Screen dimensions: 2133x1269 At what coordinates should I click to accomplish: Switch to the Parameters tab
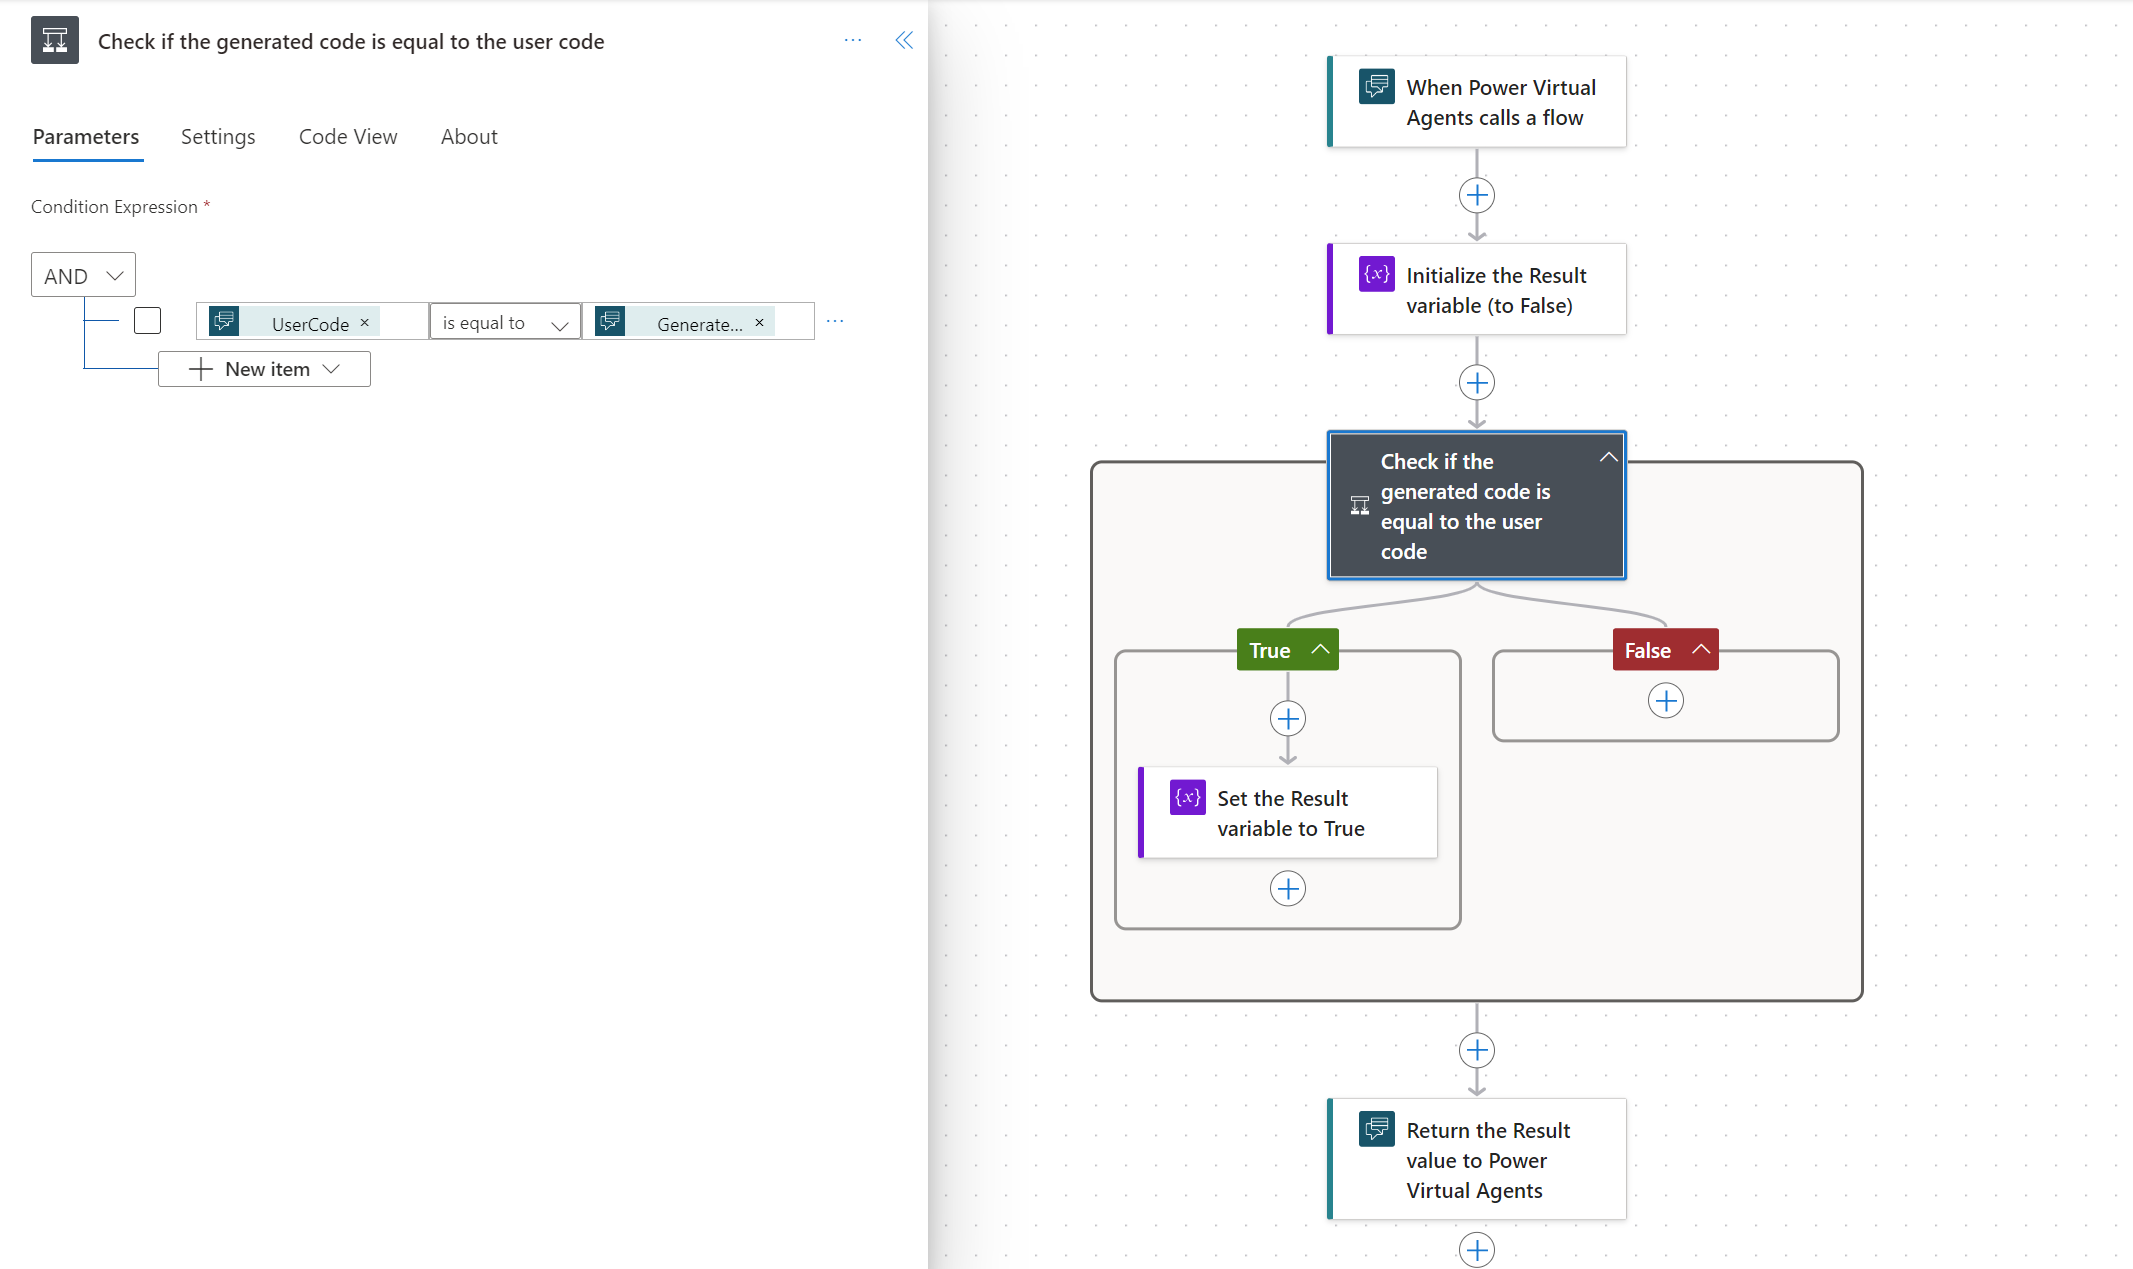click(86, 137)
